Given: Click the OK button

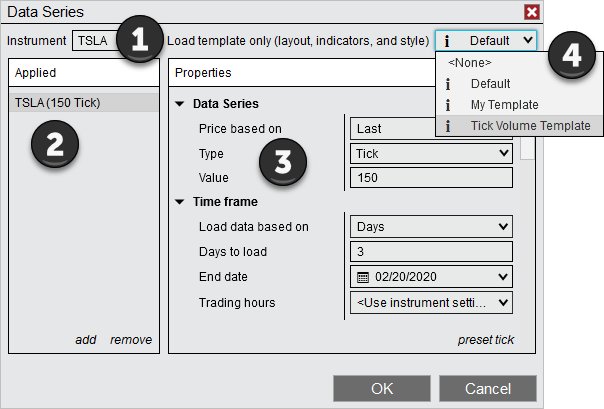Looking at the screenshot, I should 382,388.
